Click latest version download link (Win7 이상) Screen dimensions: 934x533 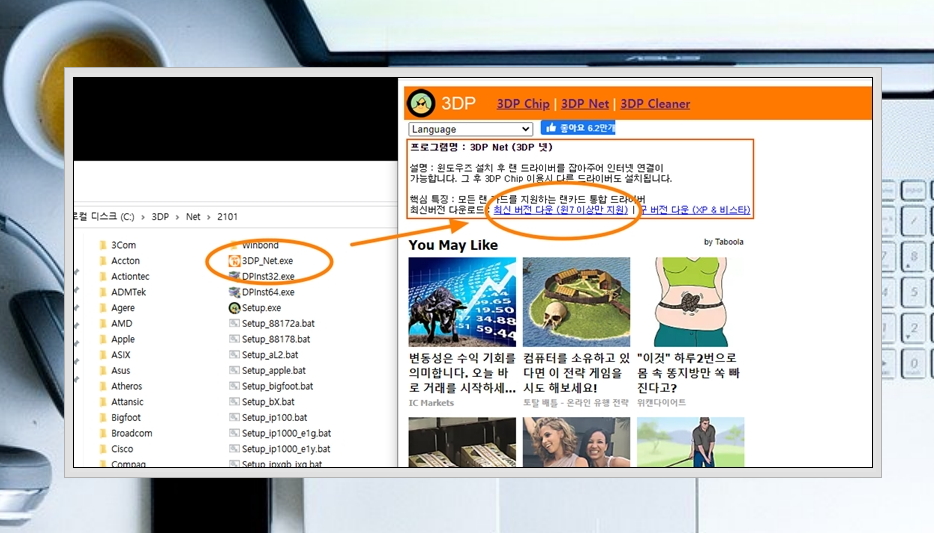[x=561, y=210]
